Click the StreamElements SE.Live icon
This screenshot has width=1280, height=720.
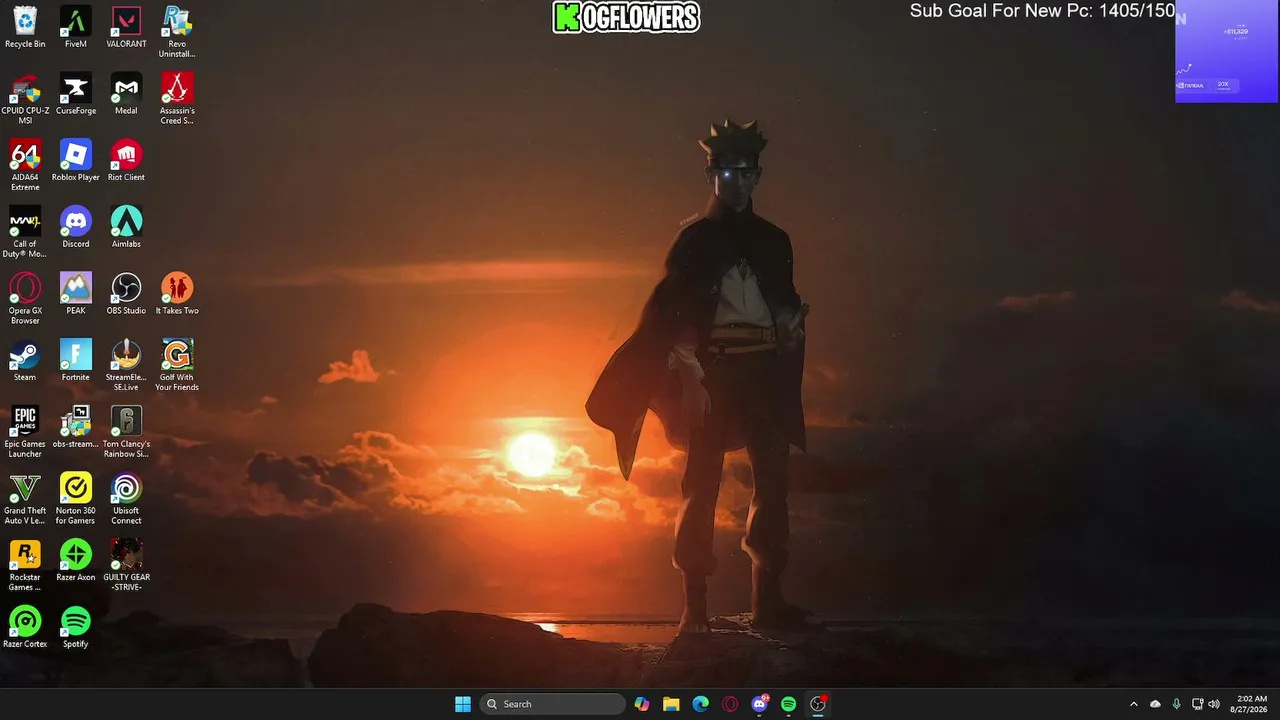(x=126, y=366)
